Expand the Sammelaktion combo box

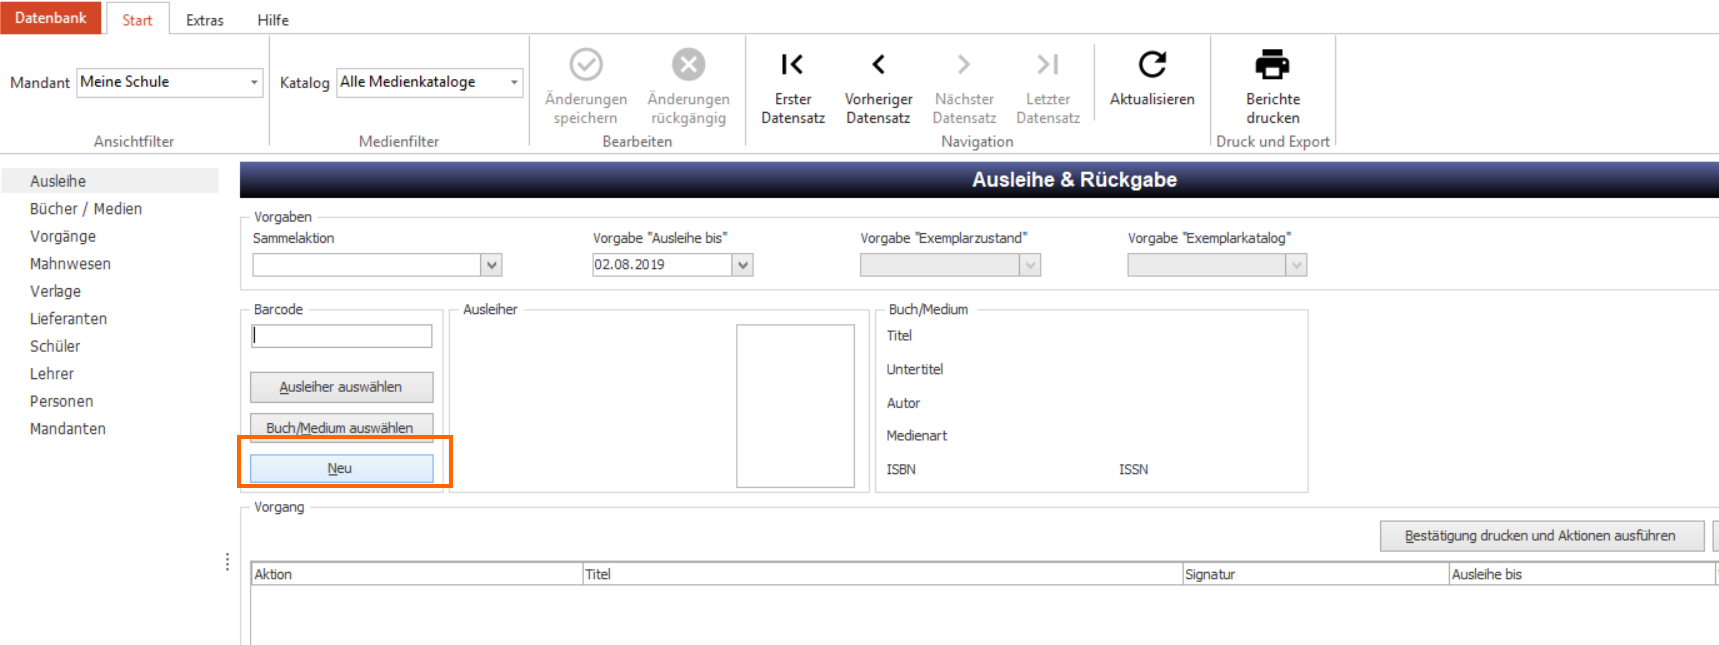[490, 265]
